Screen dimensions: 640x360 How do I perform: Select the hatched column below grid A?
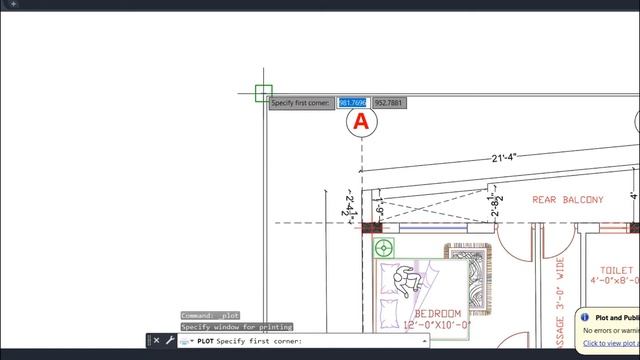click(372, 228)
